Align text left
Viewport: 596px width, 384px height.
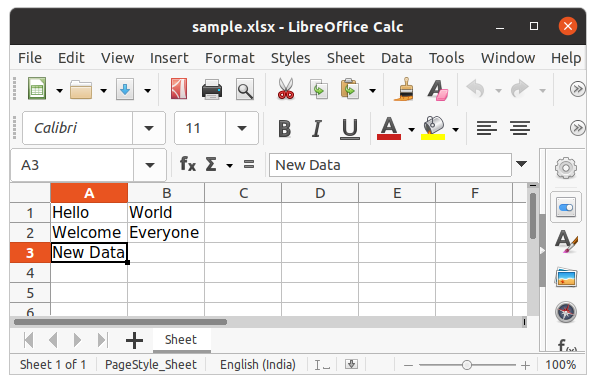tap(487, 128)
